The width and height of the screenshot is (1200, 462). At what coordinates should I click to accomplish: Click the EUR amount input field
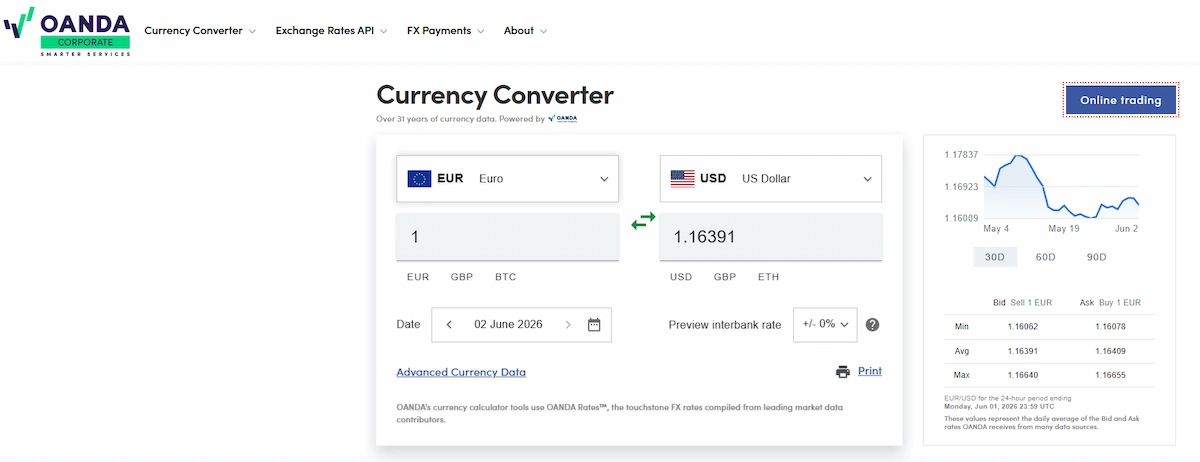pyautogui.click(x=508, y=237)
